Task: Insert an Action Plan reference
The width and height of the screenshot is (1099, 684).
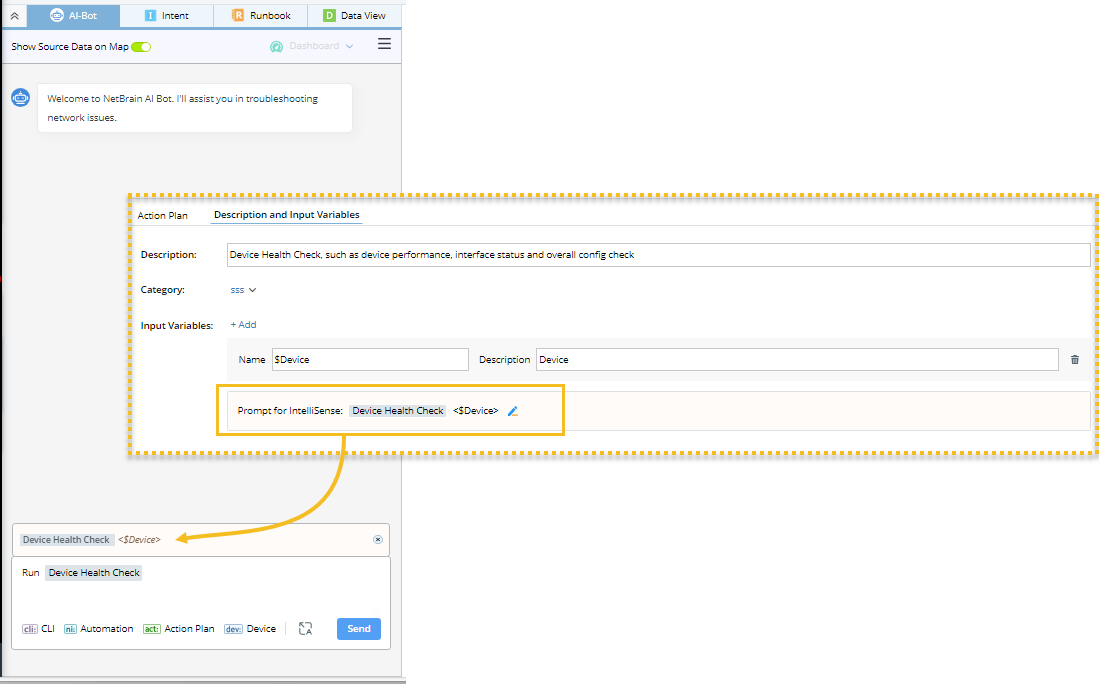Action: point(179,629)
